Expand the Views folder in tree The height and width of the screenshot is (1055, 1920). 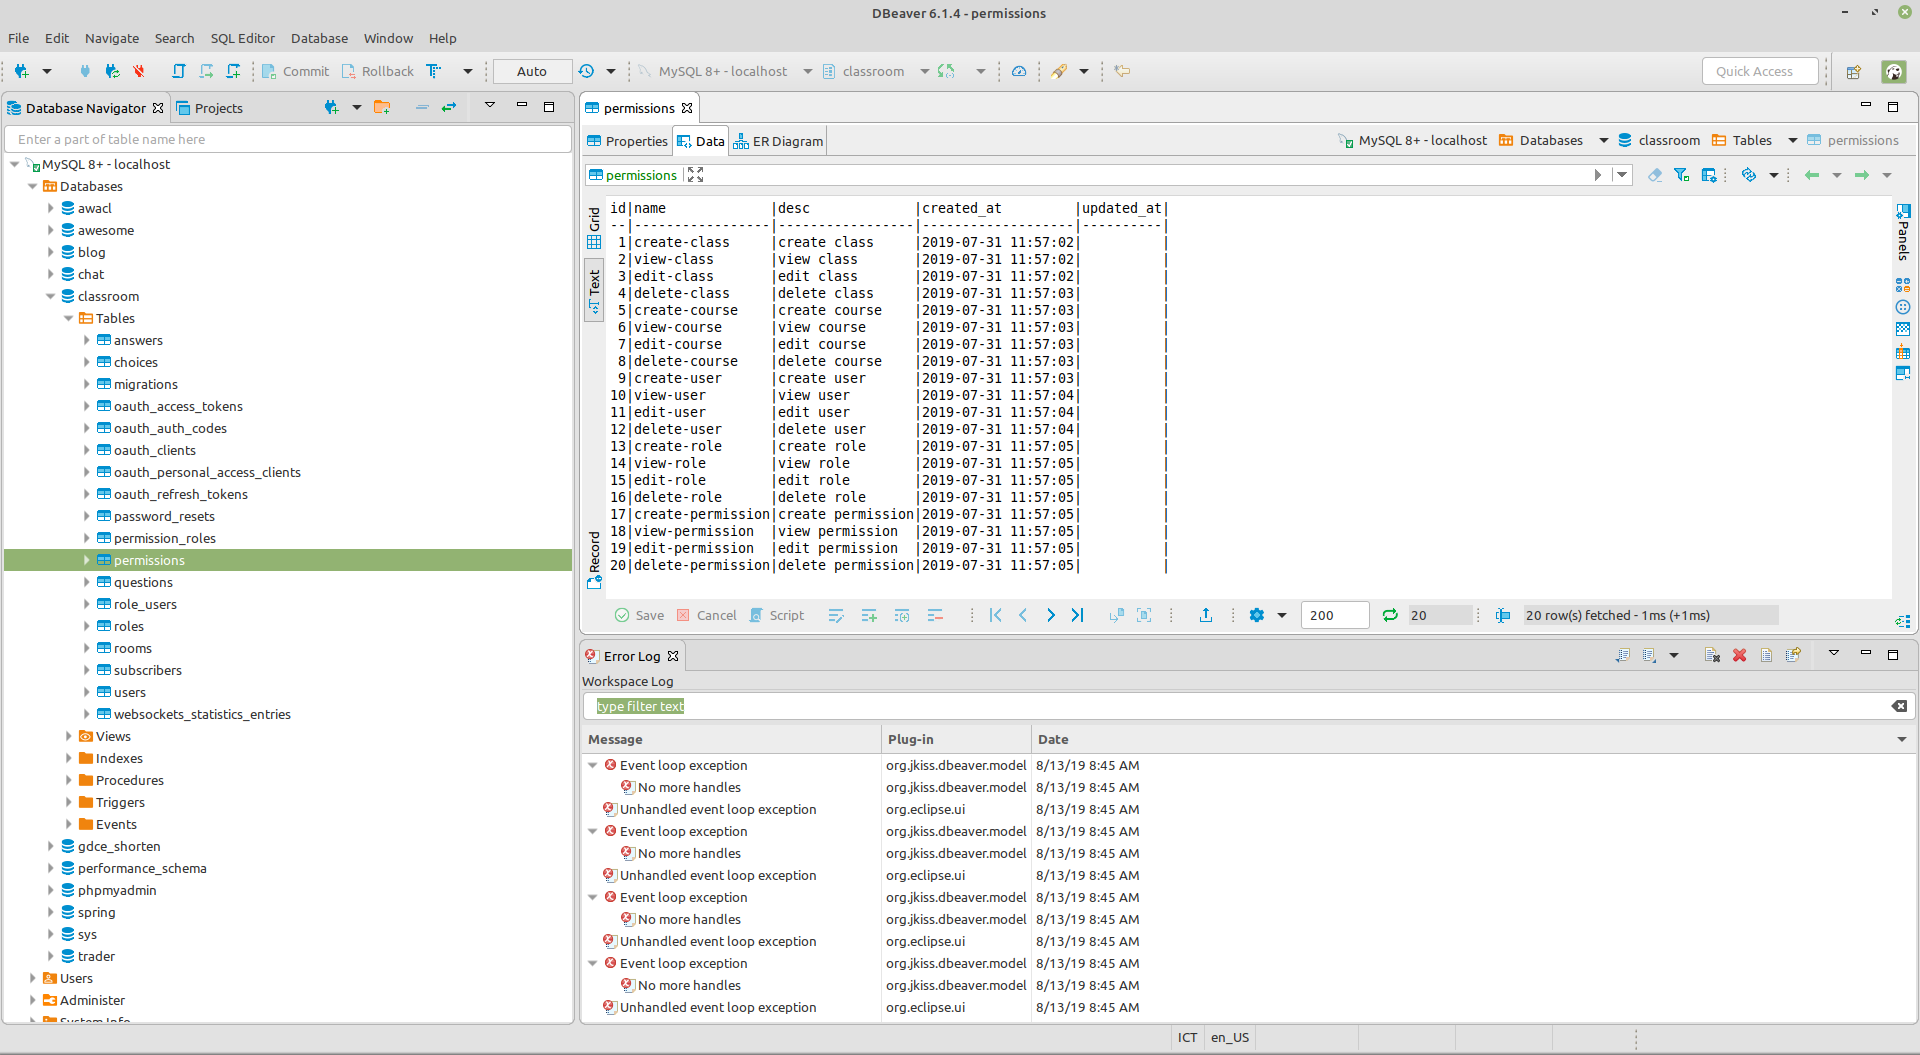pyautogui.click(x=68, y=736)
